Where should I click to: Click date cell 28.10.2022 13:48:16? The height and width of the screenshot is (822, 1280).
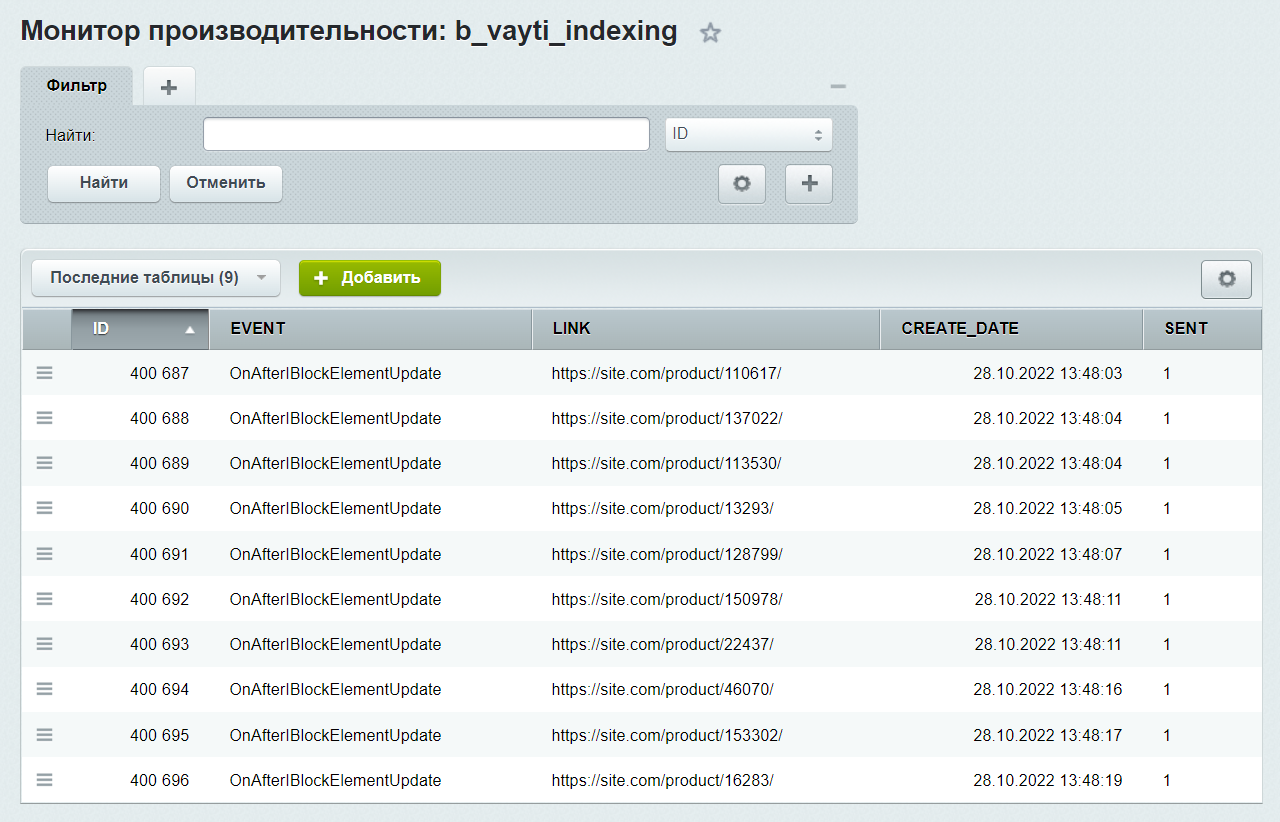coord(1048,689)
